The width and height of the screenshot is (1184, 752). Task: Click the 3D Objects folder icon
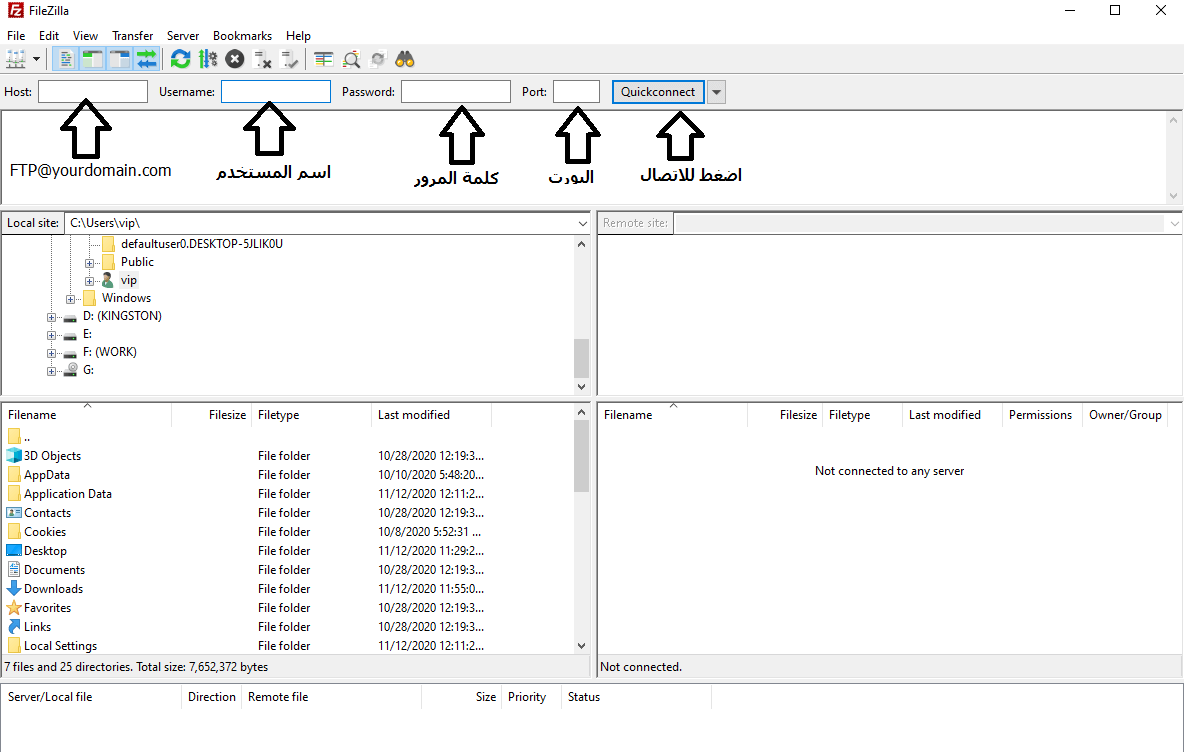click(x=14, y=455)
